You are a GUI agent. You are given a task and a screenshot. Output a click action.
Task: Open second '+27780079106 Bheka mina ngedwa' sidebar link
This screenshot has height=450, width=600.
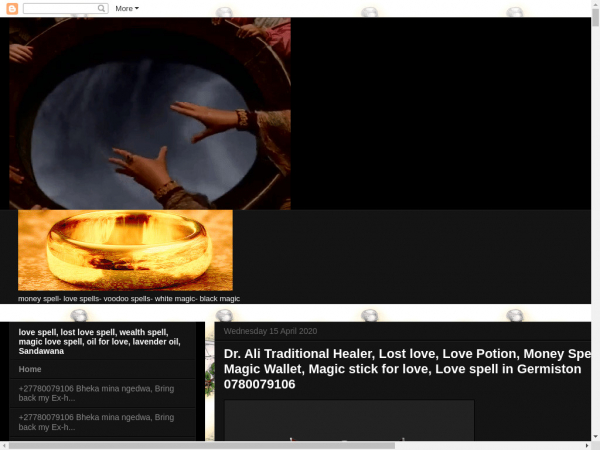pyautogui.click(x=96, y=422)
